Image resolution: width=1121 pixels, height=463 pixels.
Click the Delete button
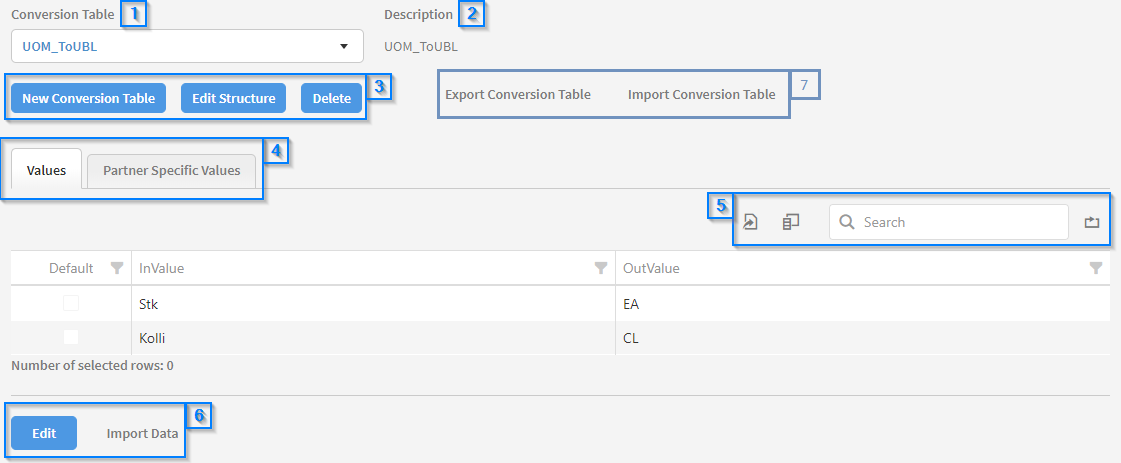[331, 98]
